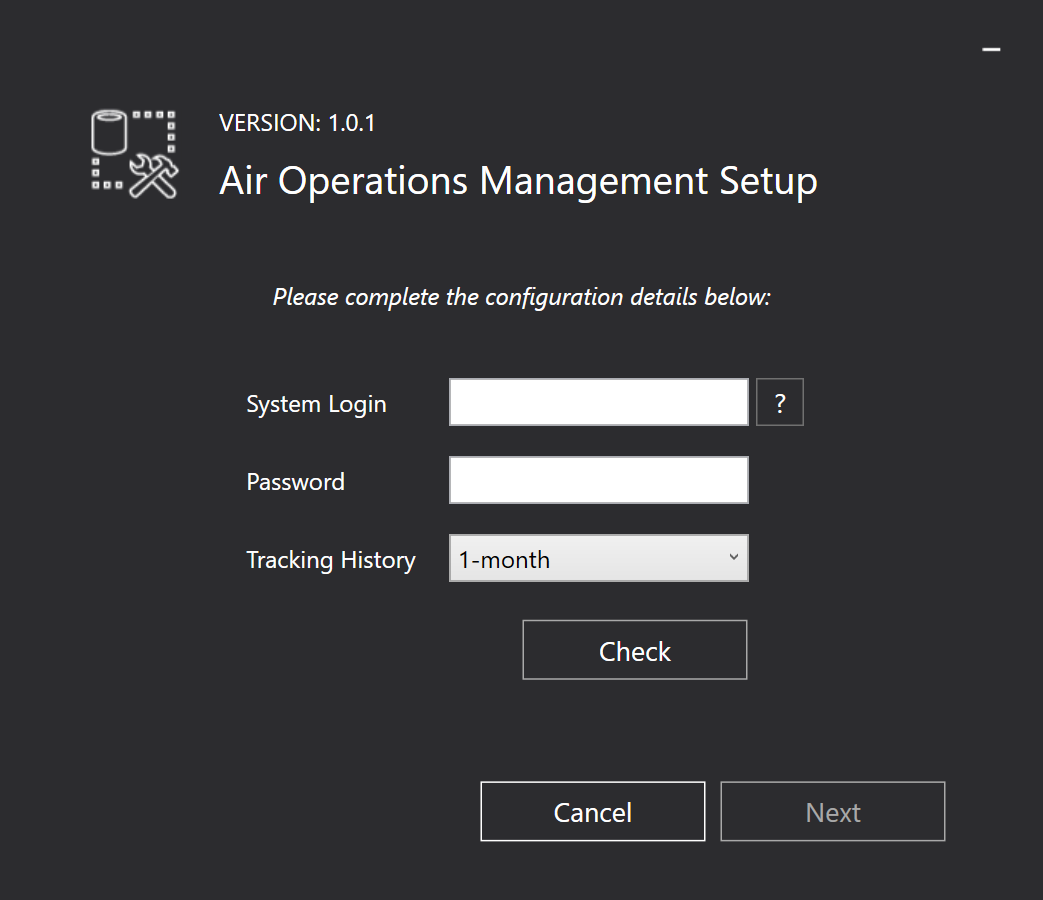The image size is (1043, 900).
Task: Minimize the setup window
Action: pyautogui.click(x=991, y=48)
